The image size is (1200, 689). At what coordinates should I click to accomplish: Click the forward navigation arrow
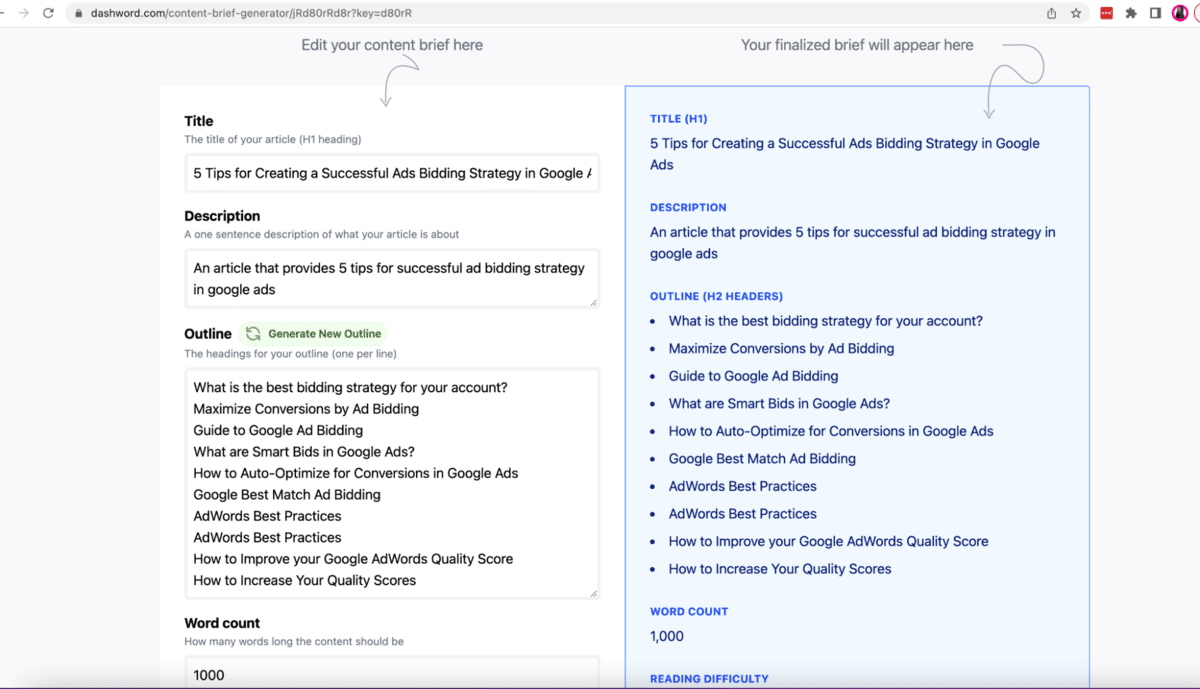(24, 13)
